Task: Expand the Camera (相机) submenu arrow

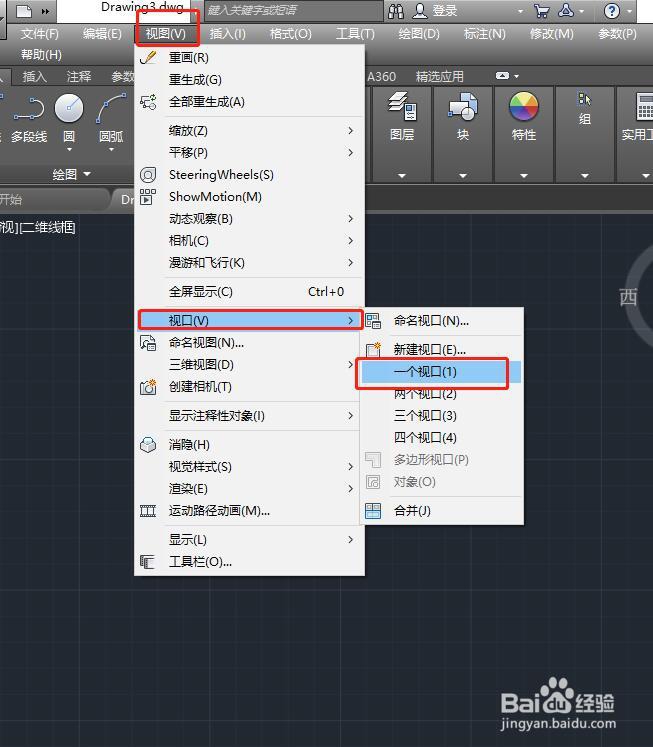Action: [x=351, y=241]
